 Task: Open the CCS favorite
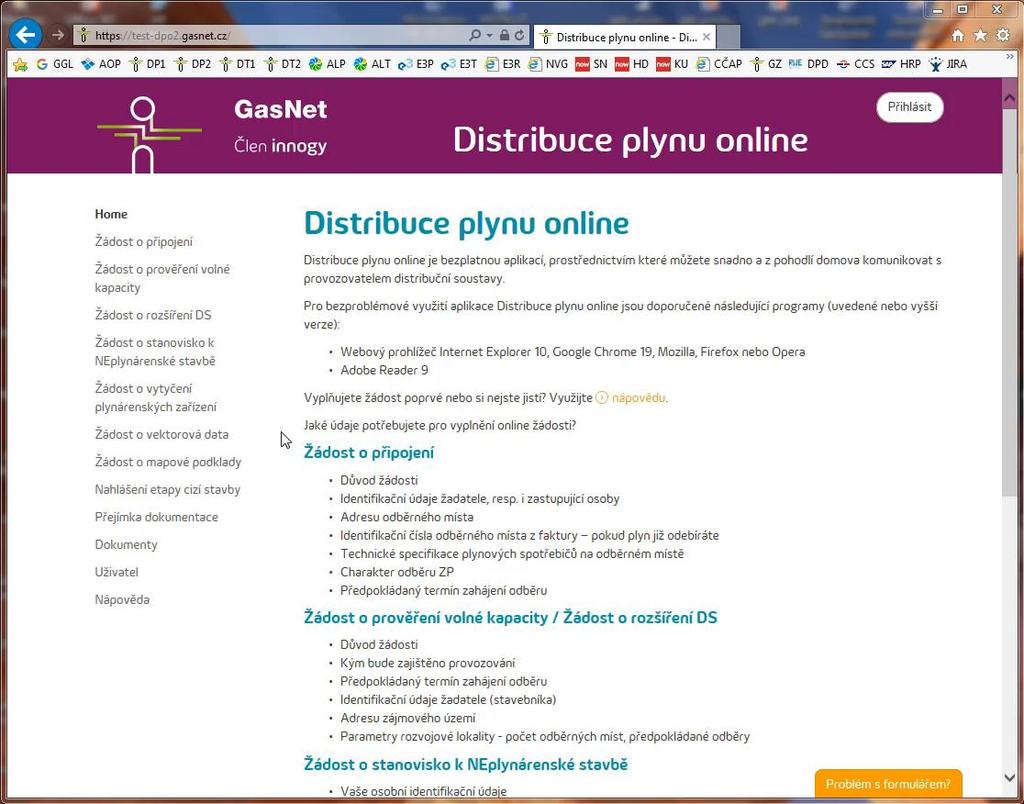pyautogui.click(x=856, y=64)
